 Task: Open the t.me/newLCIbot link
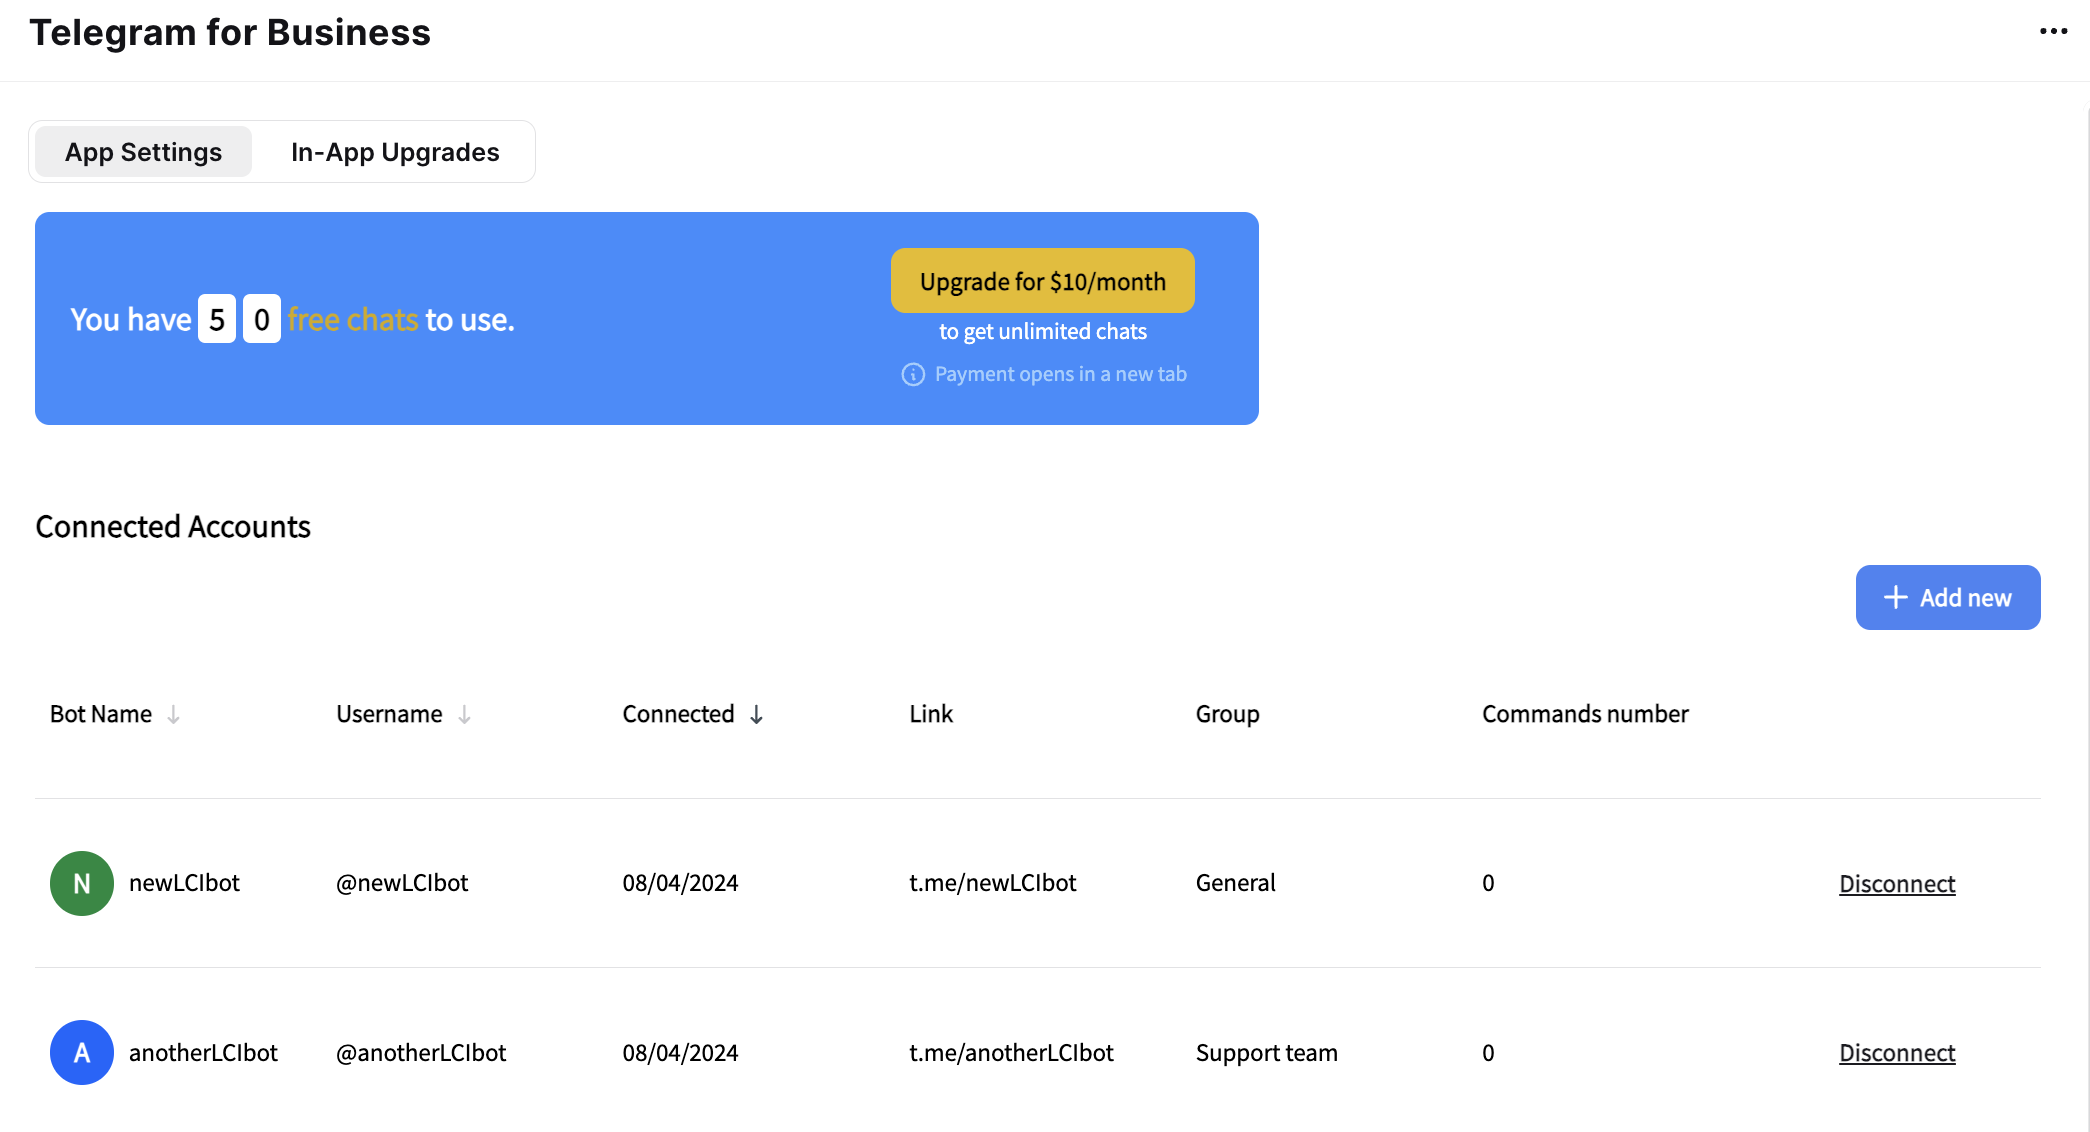992,883
